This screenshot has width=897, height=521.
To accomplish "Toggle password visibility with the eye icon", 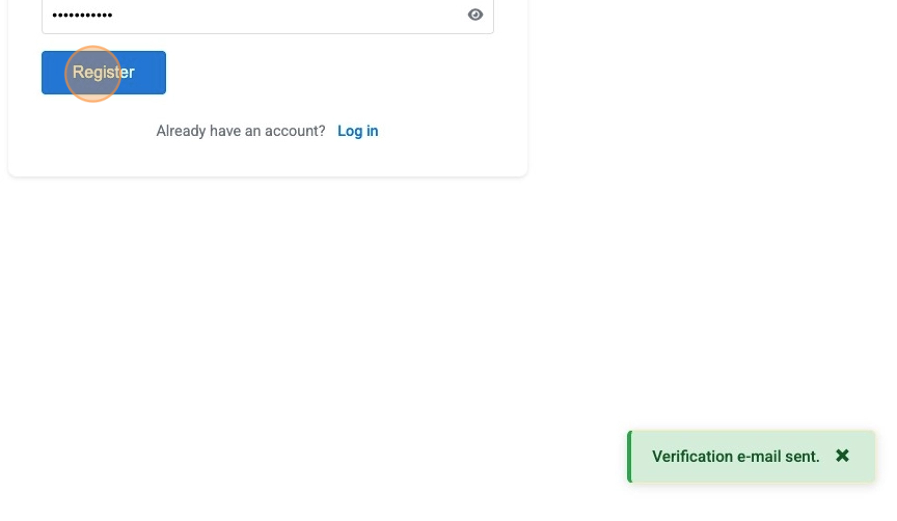I will 475,15.
